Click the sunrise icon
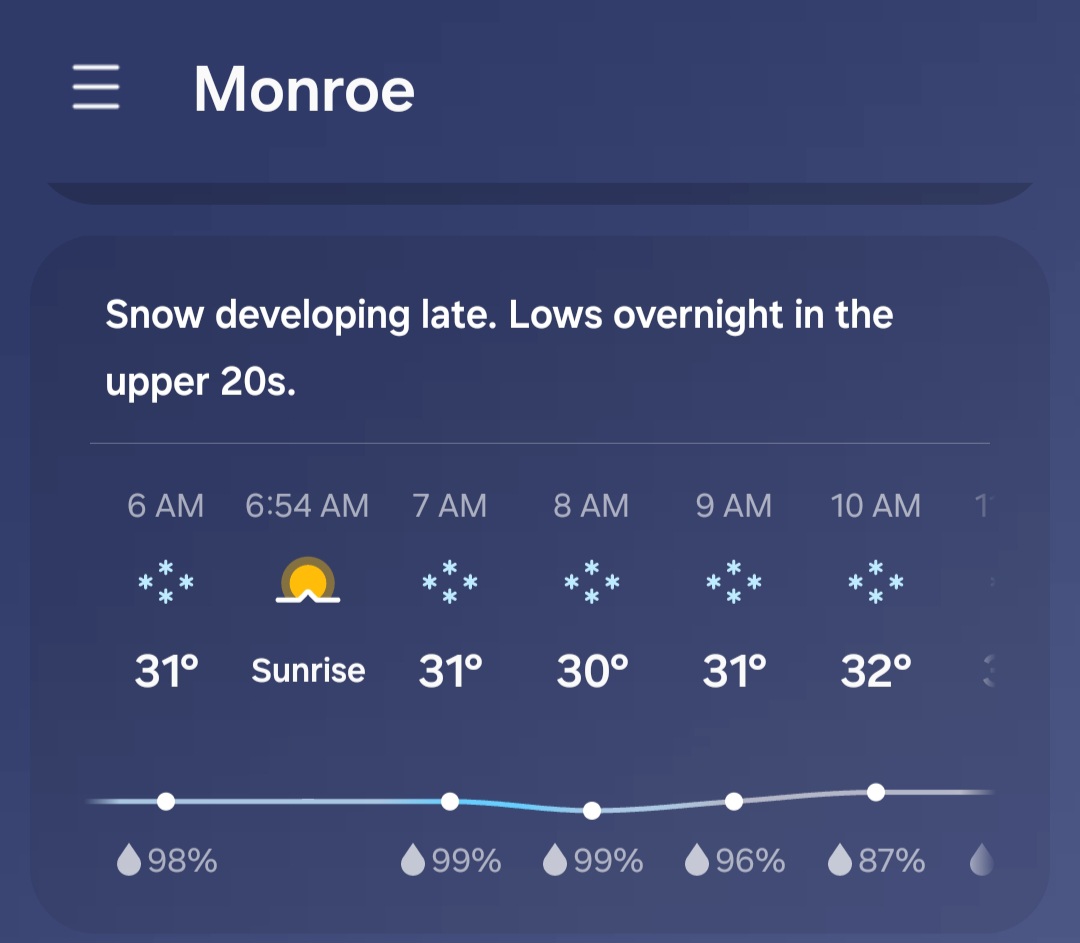 pyautogui.click(x=308, y=582)
